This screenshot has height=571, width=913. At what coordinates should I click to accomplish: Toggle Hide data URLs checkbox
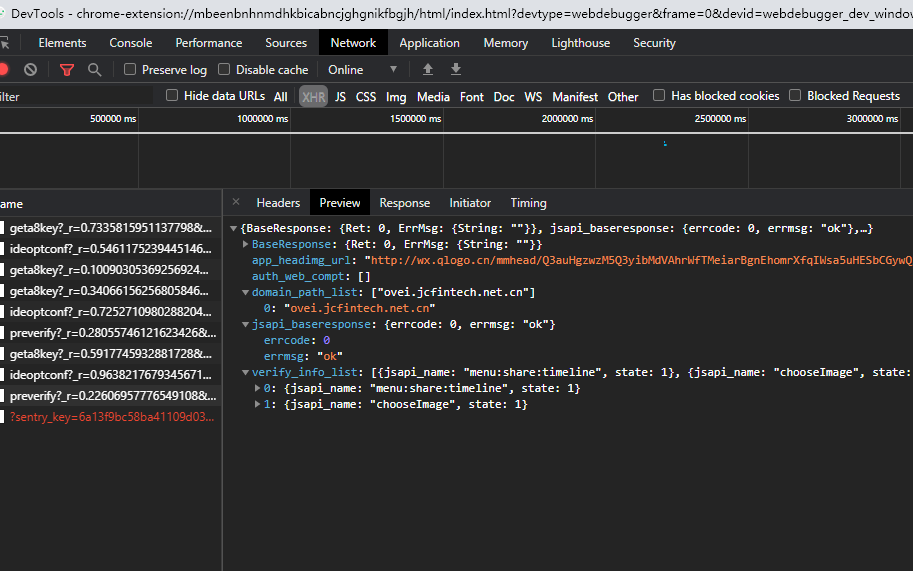[x=172, y=96]
